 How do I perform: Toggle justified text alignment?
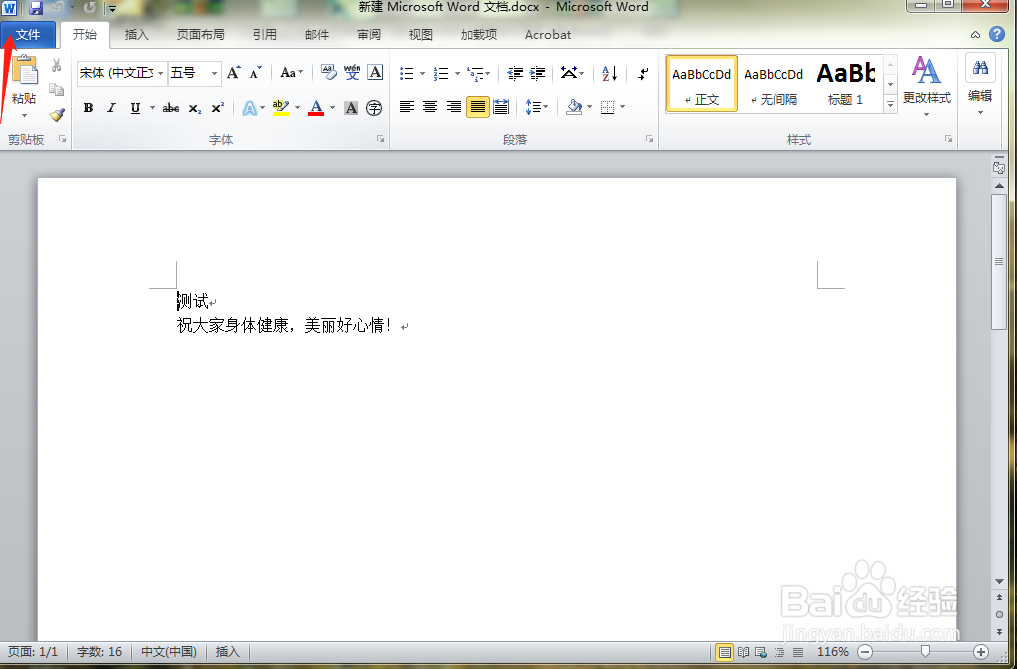(476, 107)
